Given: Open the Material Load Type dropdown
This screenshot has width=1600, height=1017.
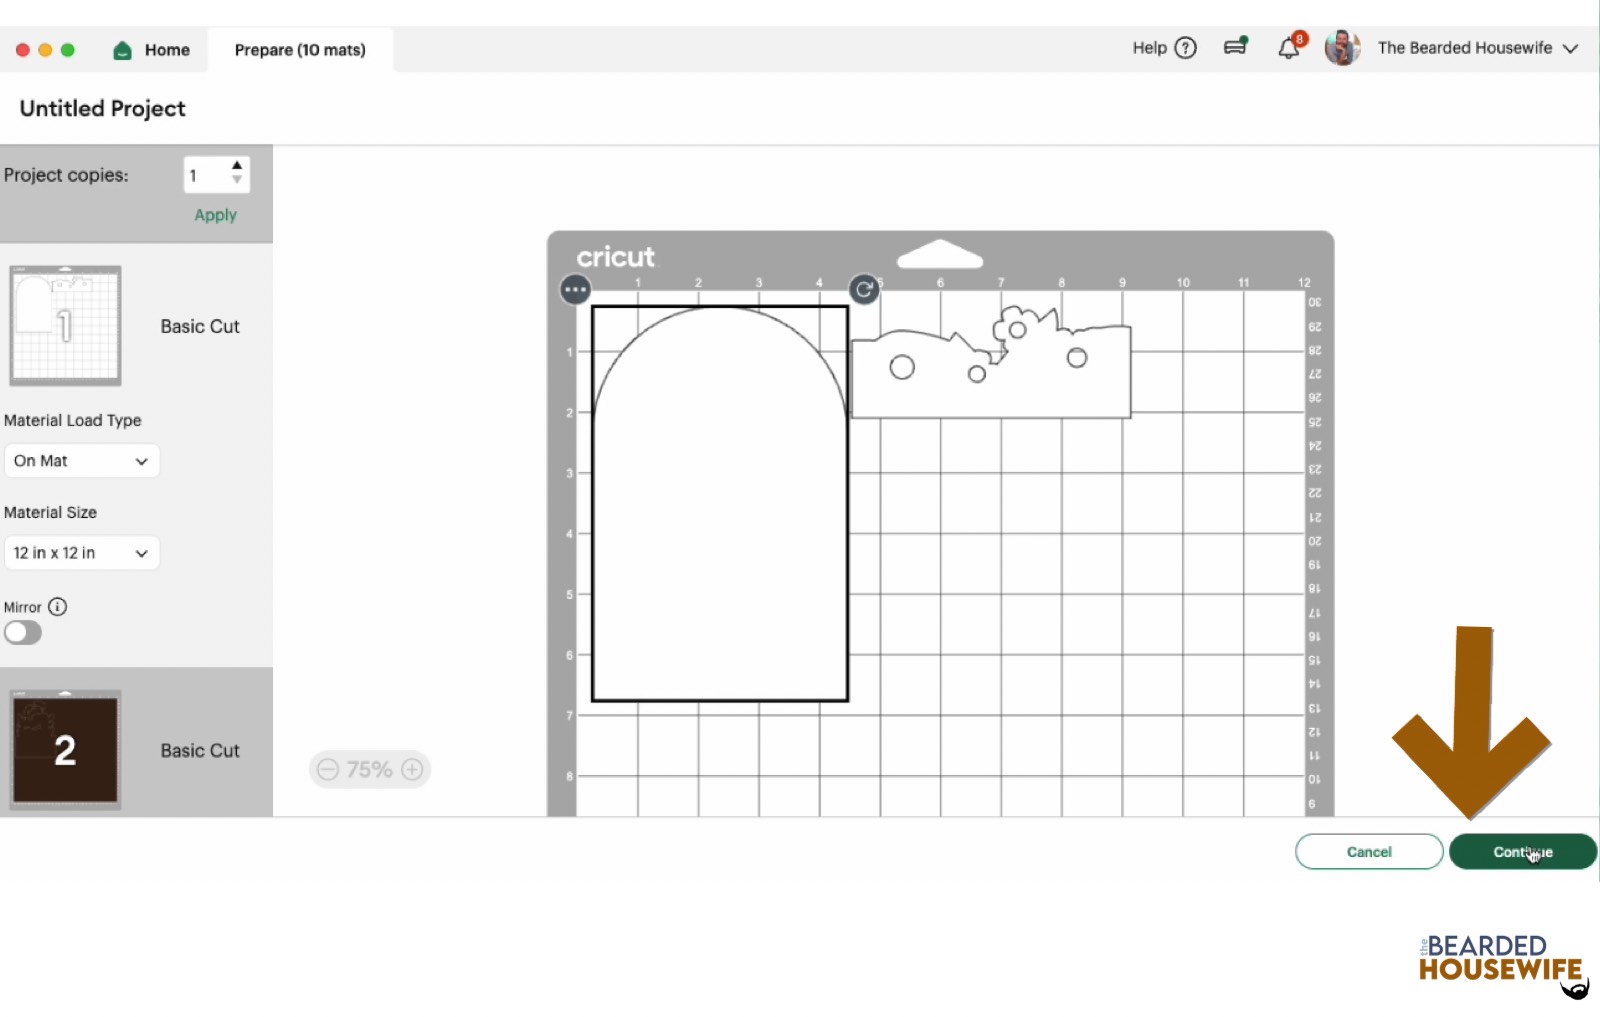Looking at the screenshot, I should 81,461.
